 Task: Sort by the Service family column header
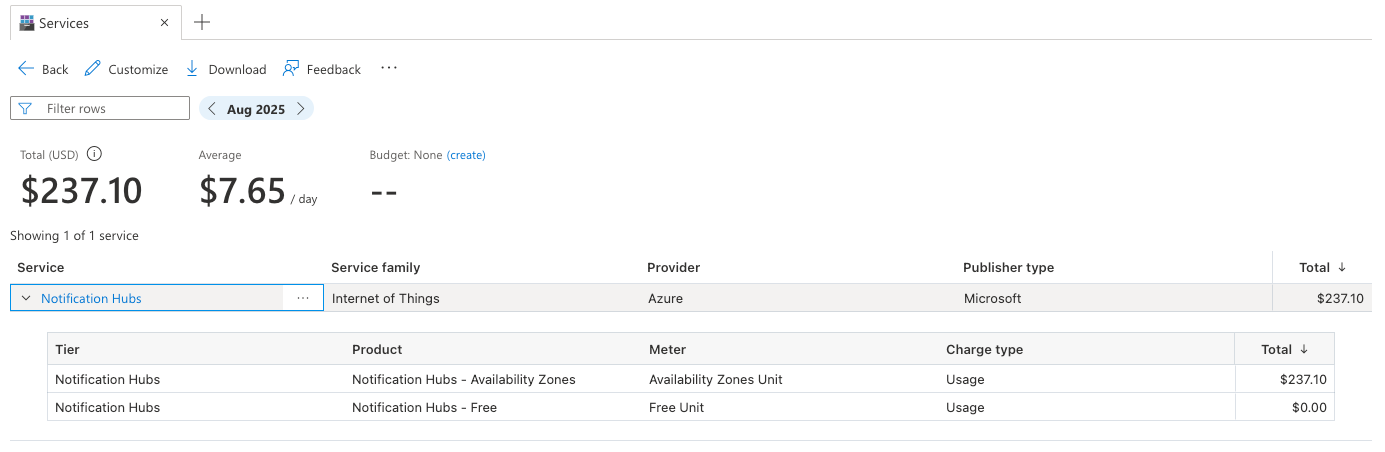point(376,267)
